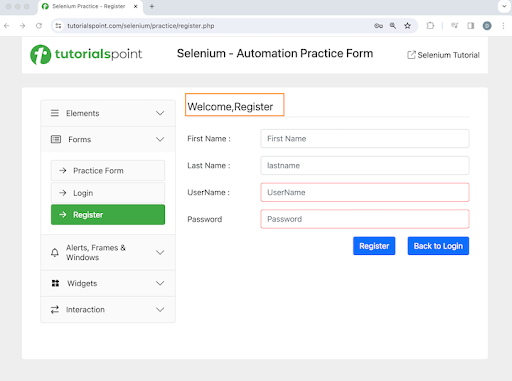Click the Elements hamburger icon
This screenshot has height=381, width=512.
pos(55,113)
